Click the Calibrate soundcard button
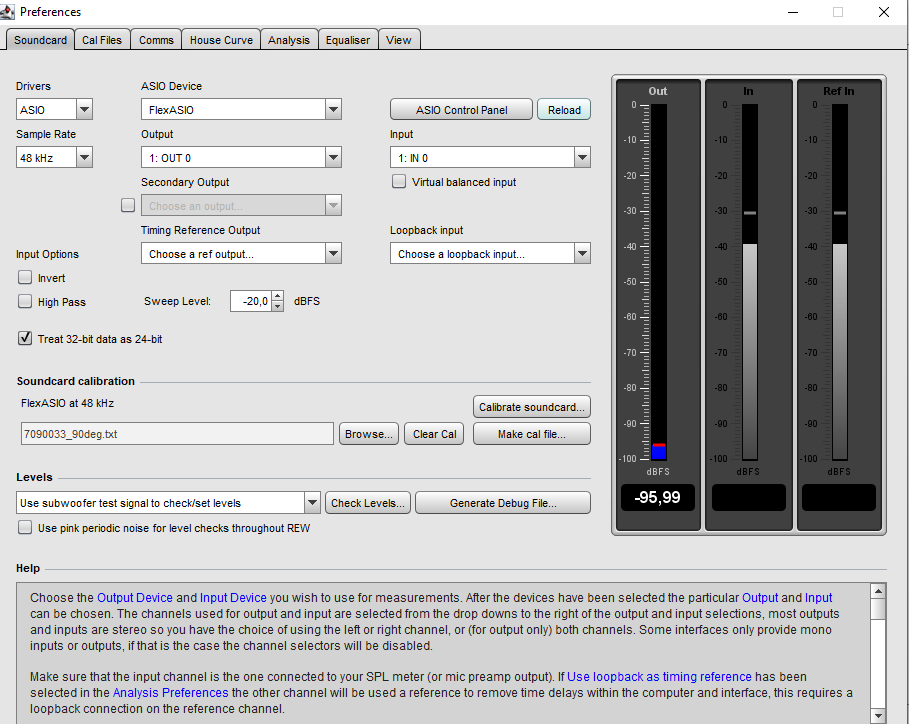Image resolution: width=909 pixels, height=724 pixels. [531, 406]
